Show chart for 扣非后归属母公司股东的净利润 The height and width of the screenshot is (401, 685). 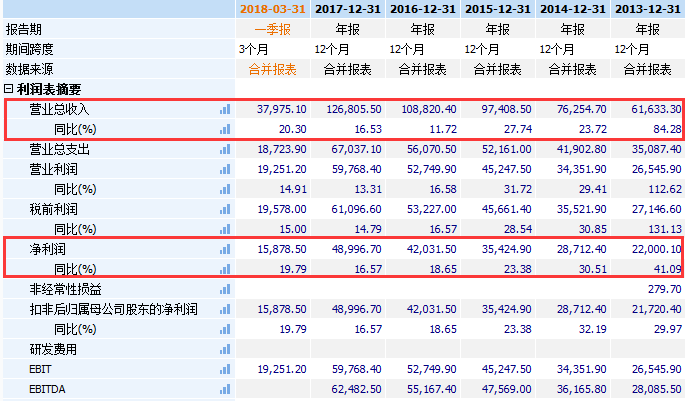coord(225,309)
